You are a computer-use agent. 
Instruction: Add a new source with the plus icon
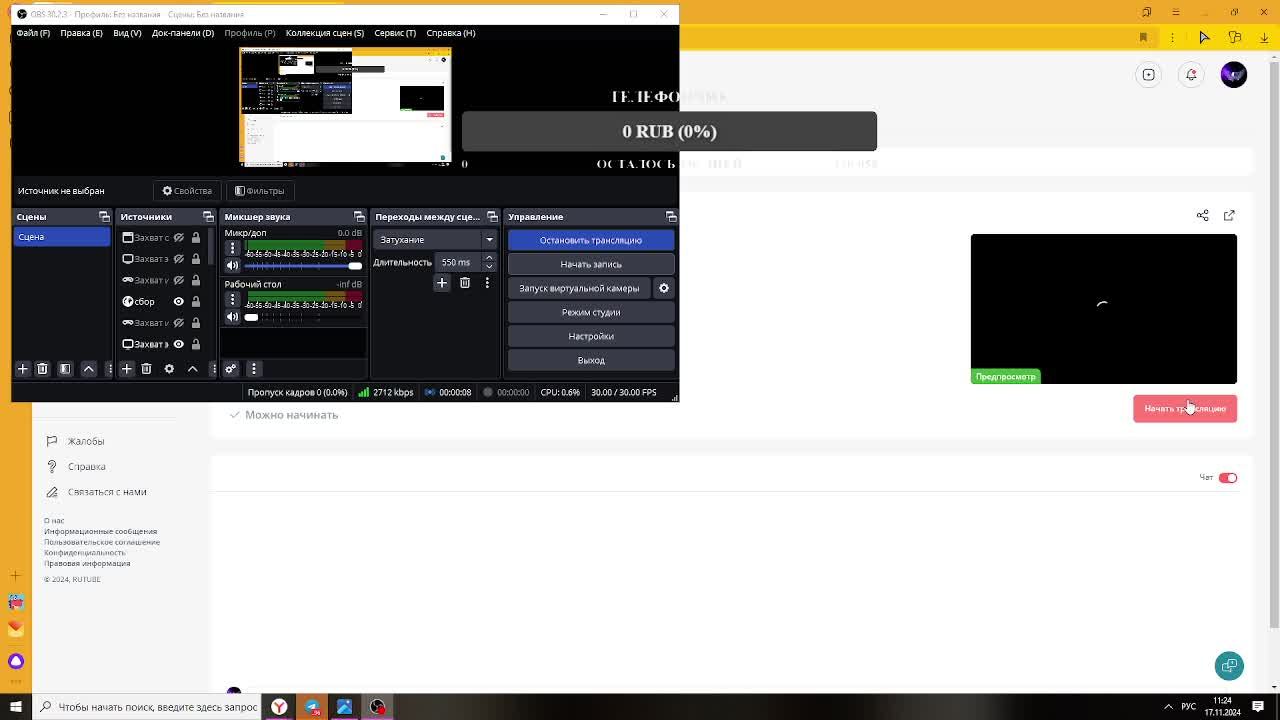[127, 369]
